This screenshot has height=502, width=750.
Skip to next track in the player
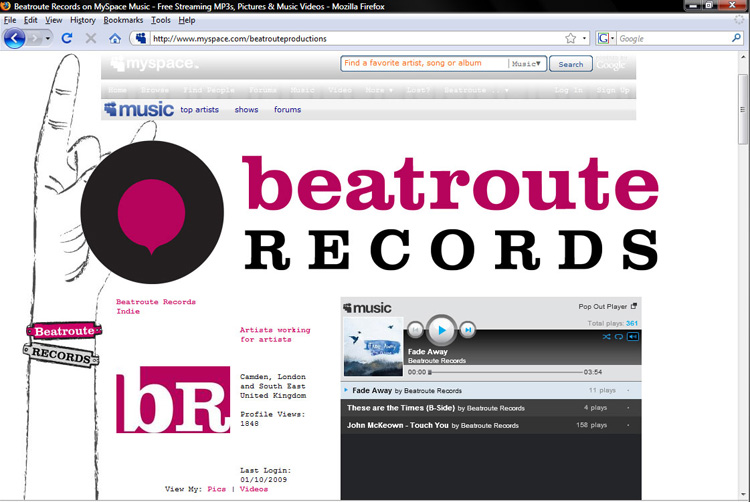tap(468, 329)
